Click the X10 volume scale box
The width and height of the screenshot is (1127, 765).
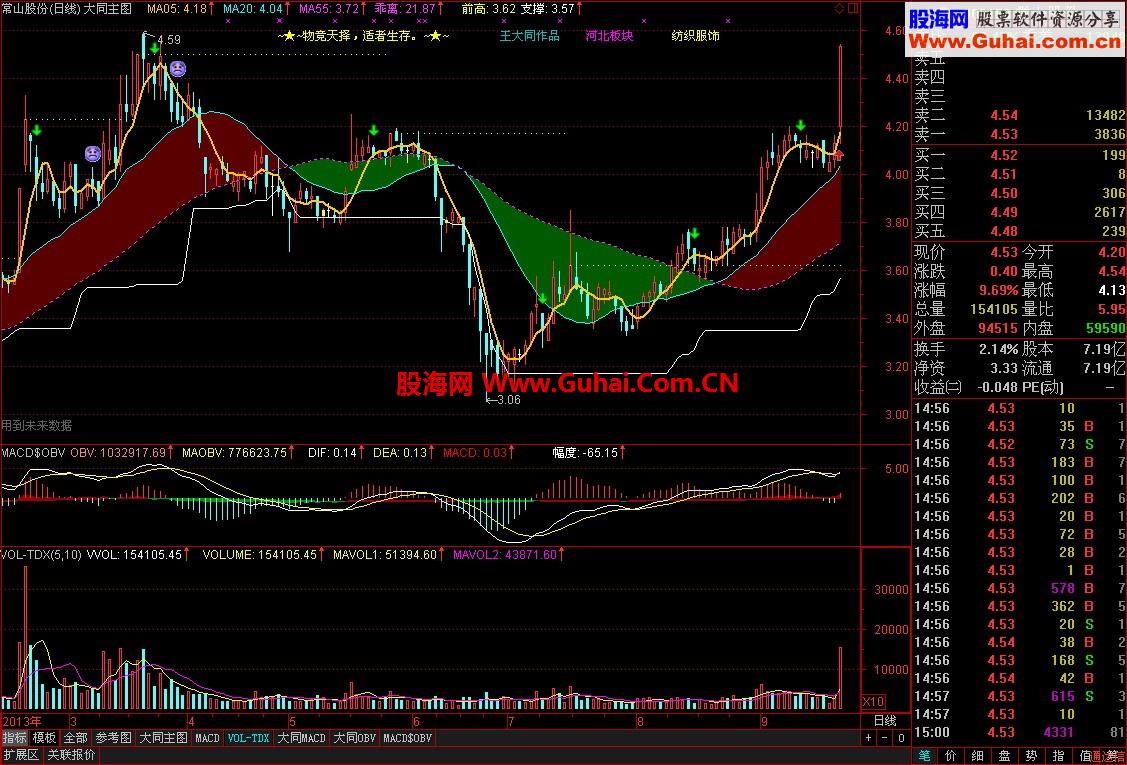tap(874, 702)
